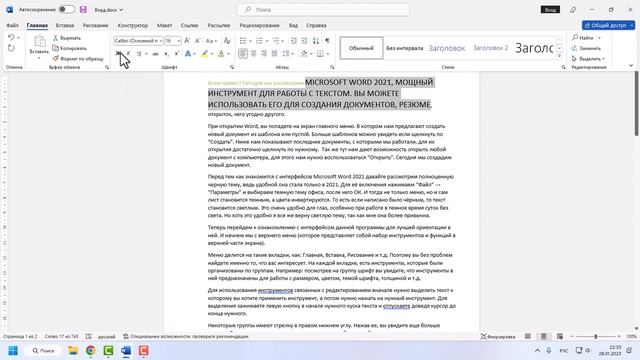Screen dimensions: 640x360
Task: Increase font size with the large A icon
Action: tap(187, 41)
